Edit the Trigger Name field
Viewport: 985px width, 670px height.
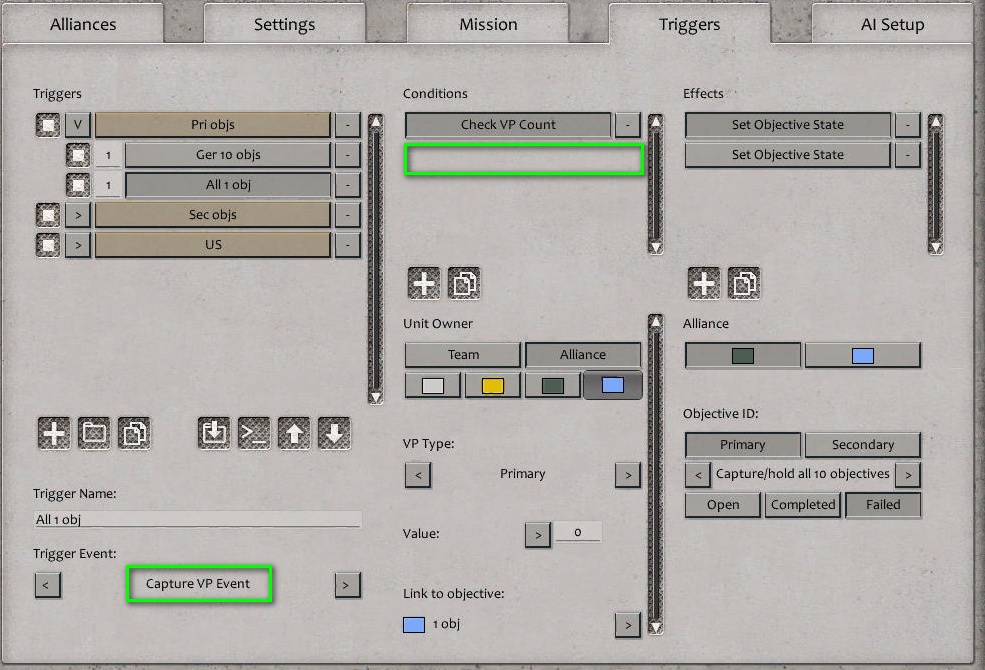coord(197,519)
